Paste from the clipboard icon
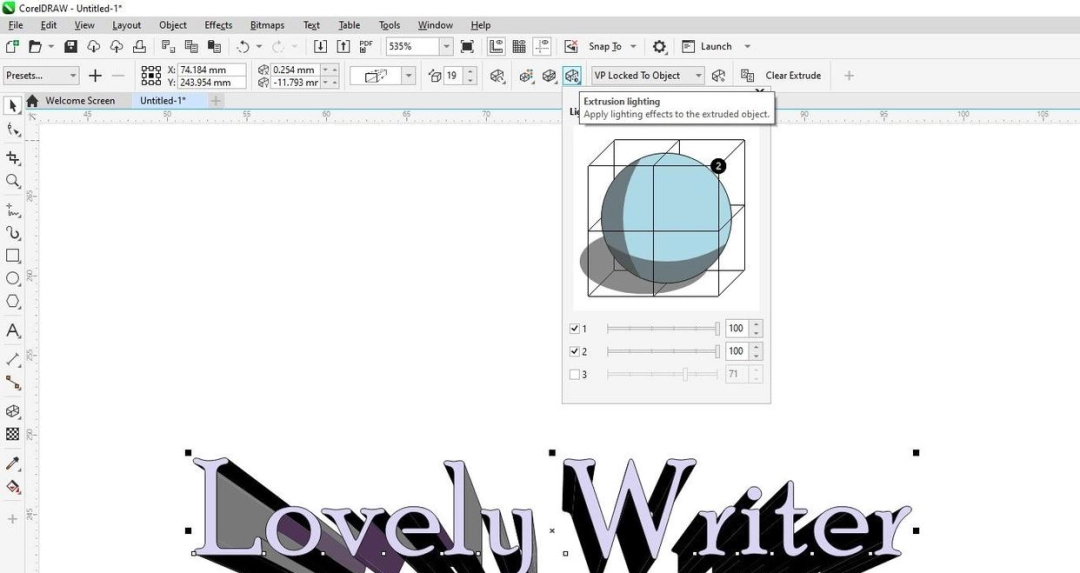This screenshot has width=1080, height=573. coord(214,46)
